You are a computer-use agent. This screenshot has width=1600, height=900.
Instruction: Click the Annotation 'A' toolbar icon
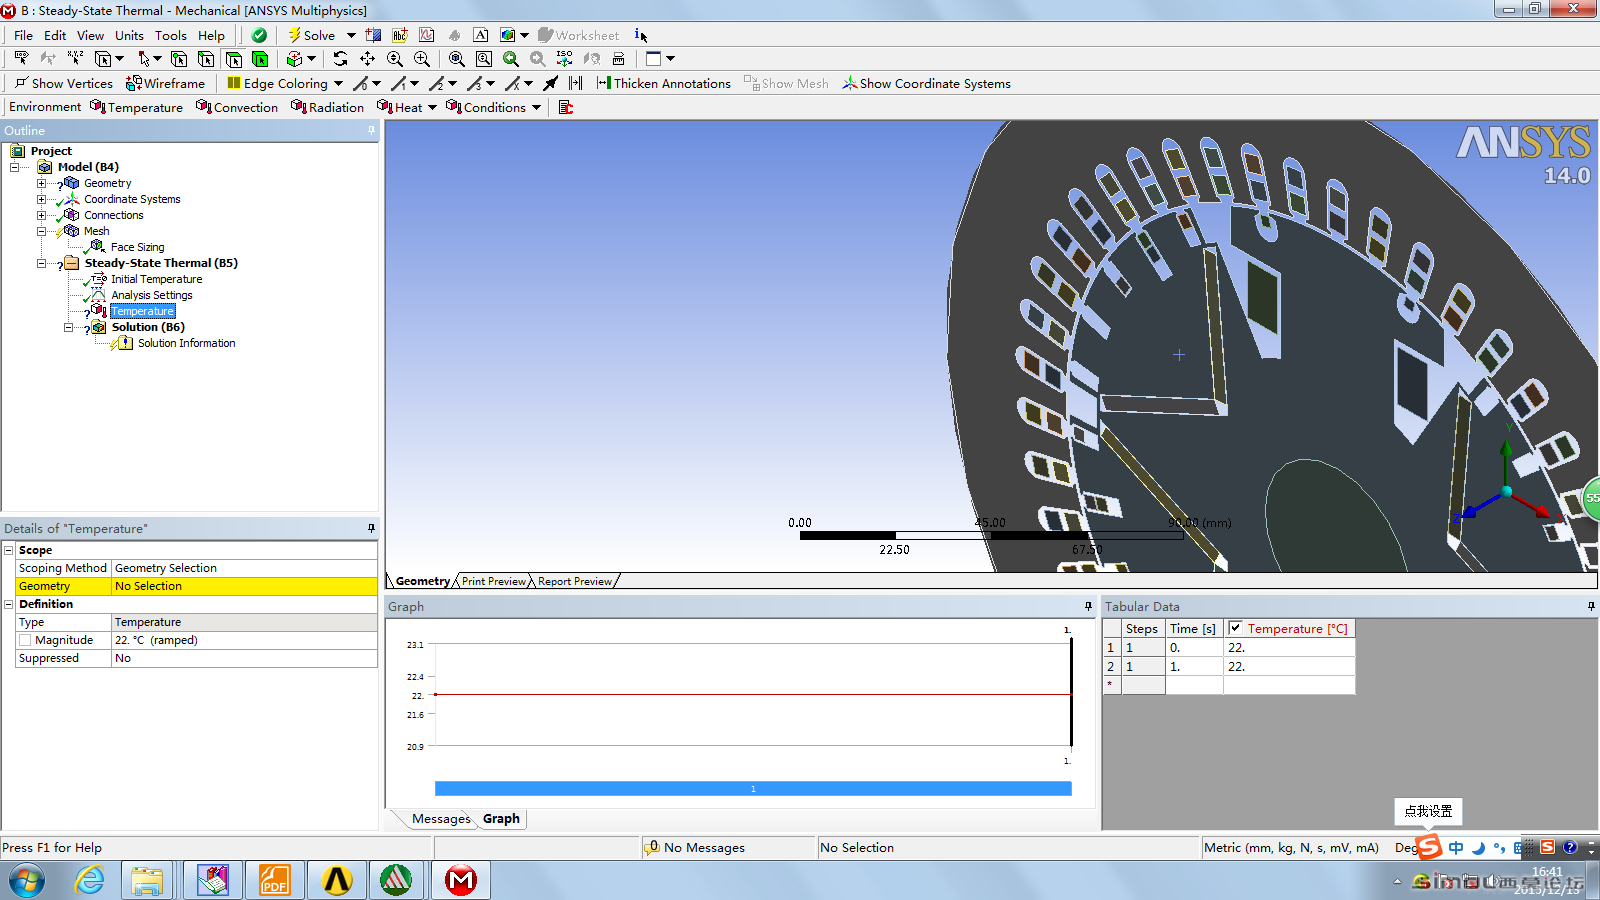click(x=481, y=35)
